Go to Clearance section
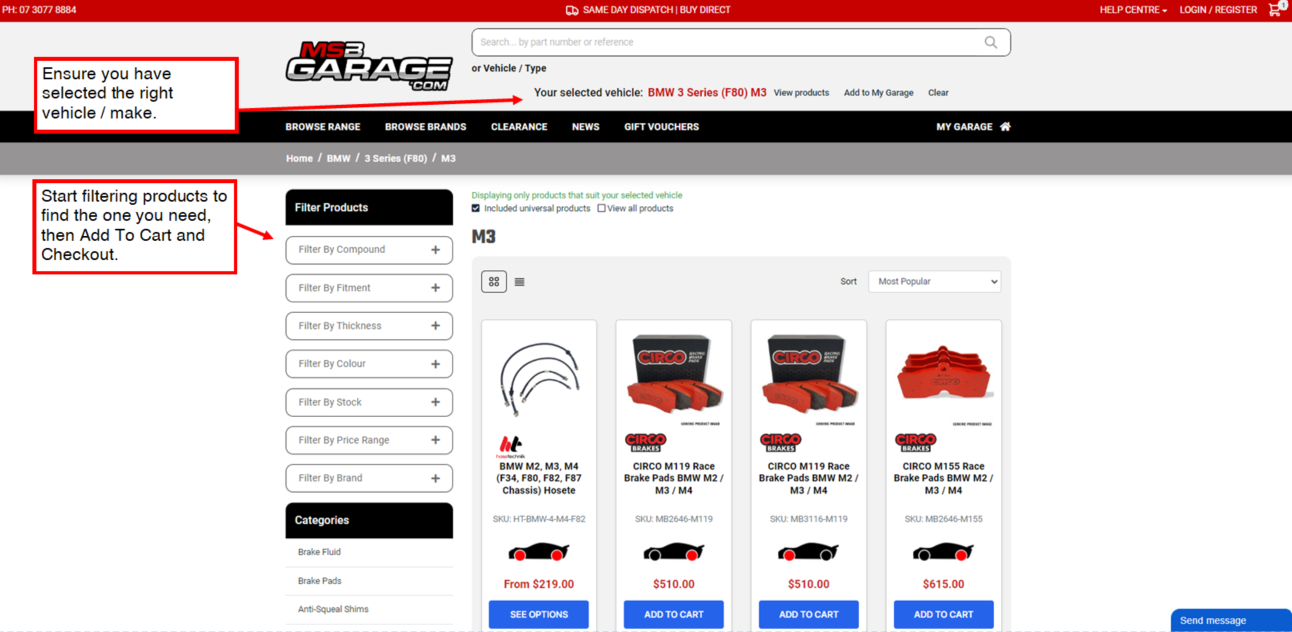The width and height of the screenshot is (1292, 632). [x=519, y=127]
